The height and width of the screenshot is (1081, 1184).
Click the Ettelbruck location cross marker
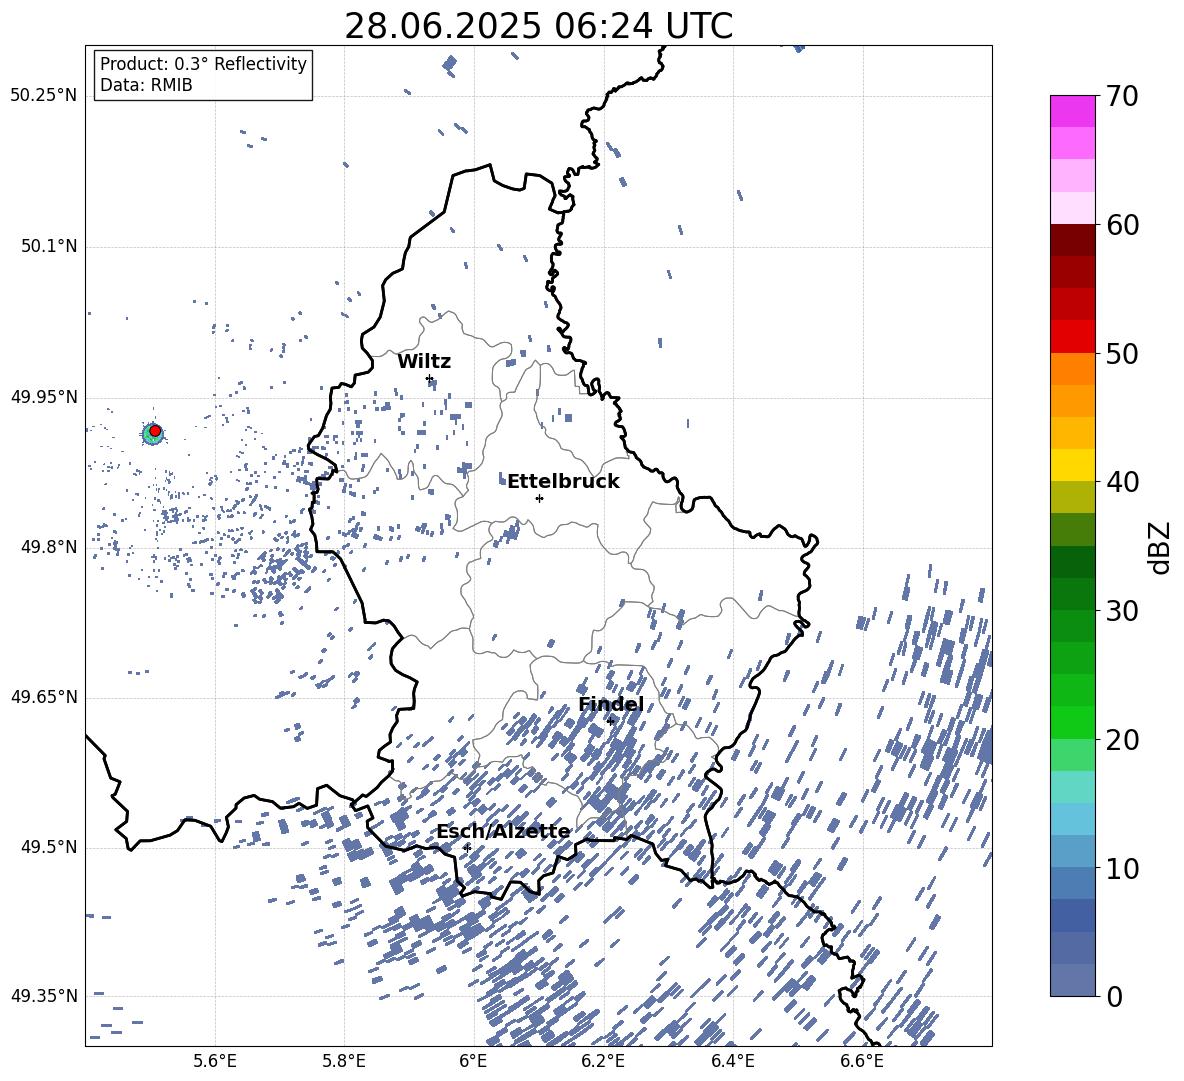pos(539,498)
